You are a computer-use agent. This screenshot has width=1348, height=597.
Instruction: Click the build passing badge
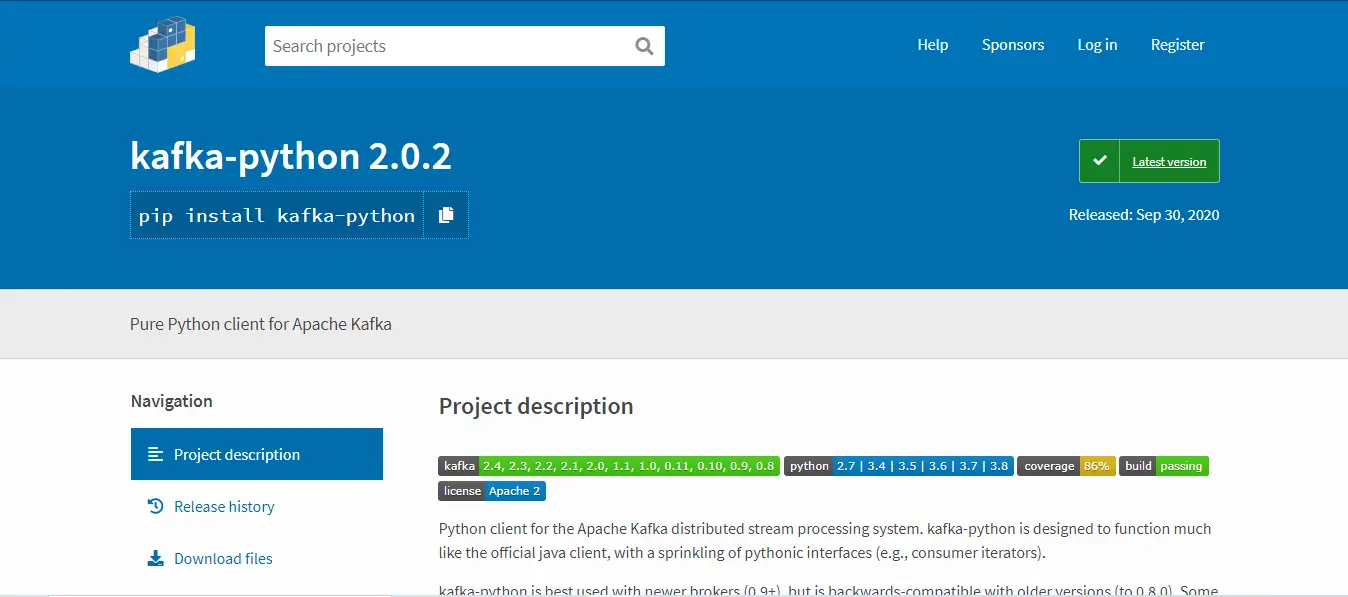[x=1164, y=466]
